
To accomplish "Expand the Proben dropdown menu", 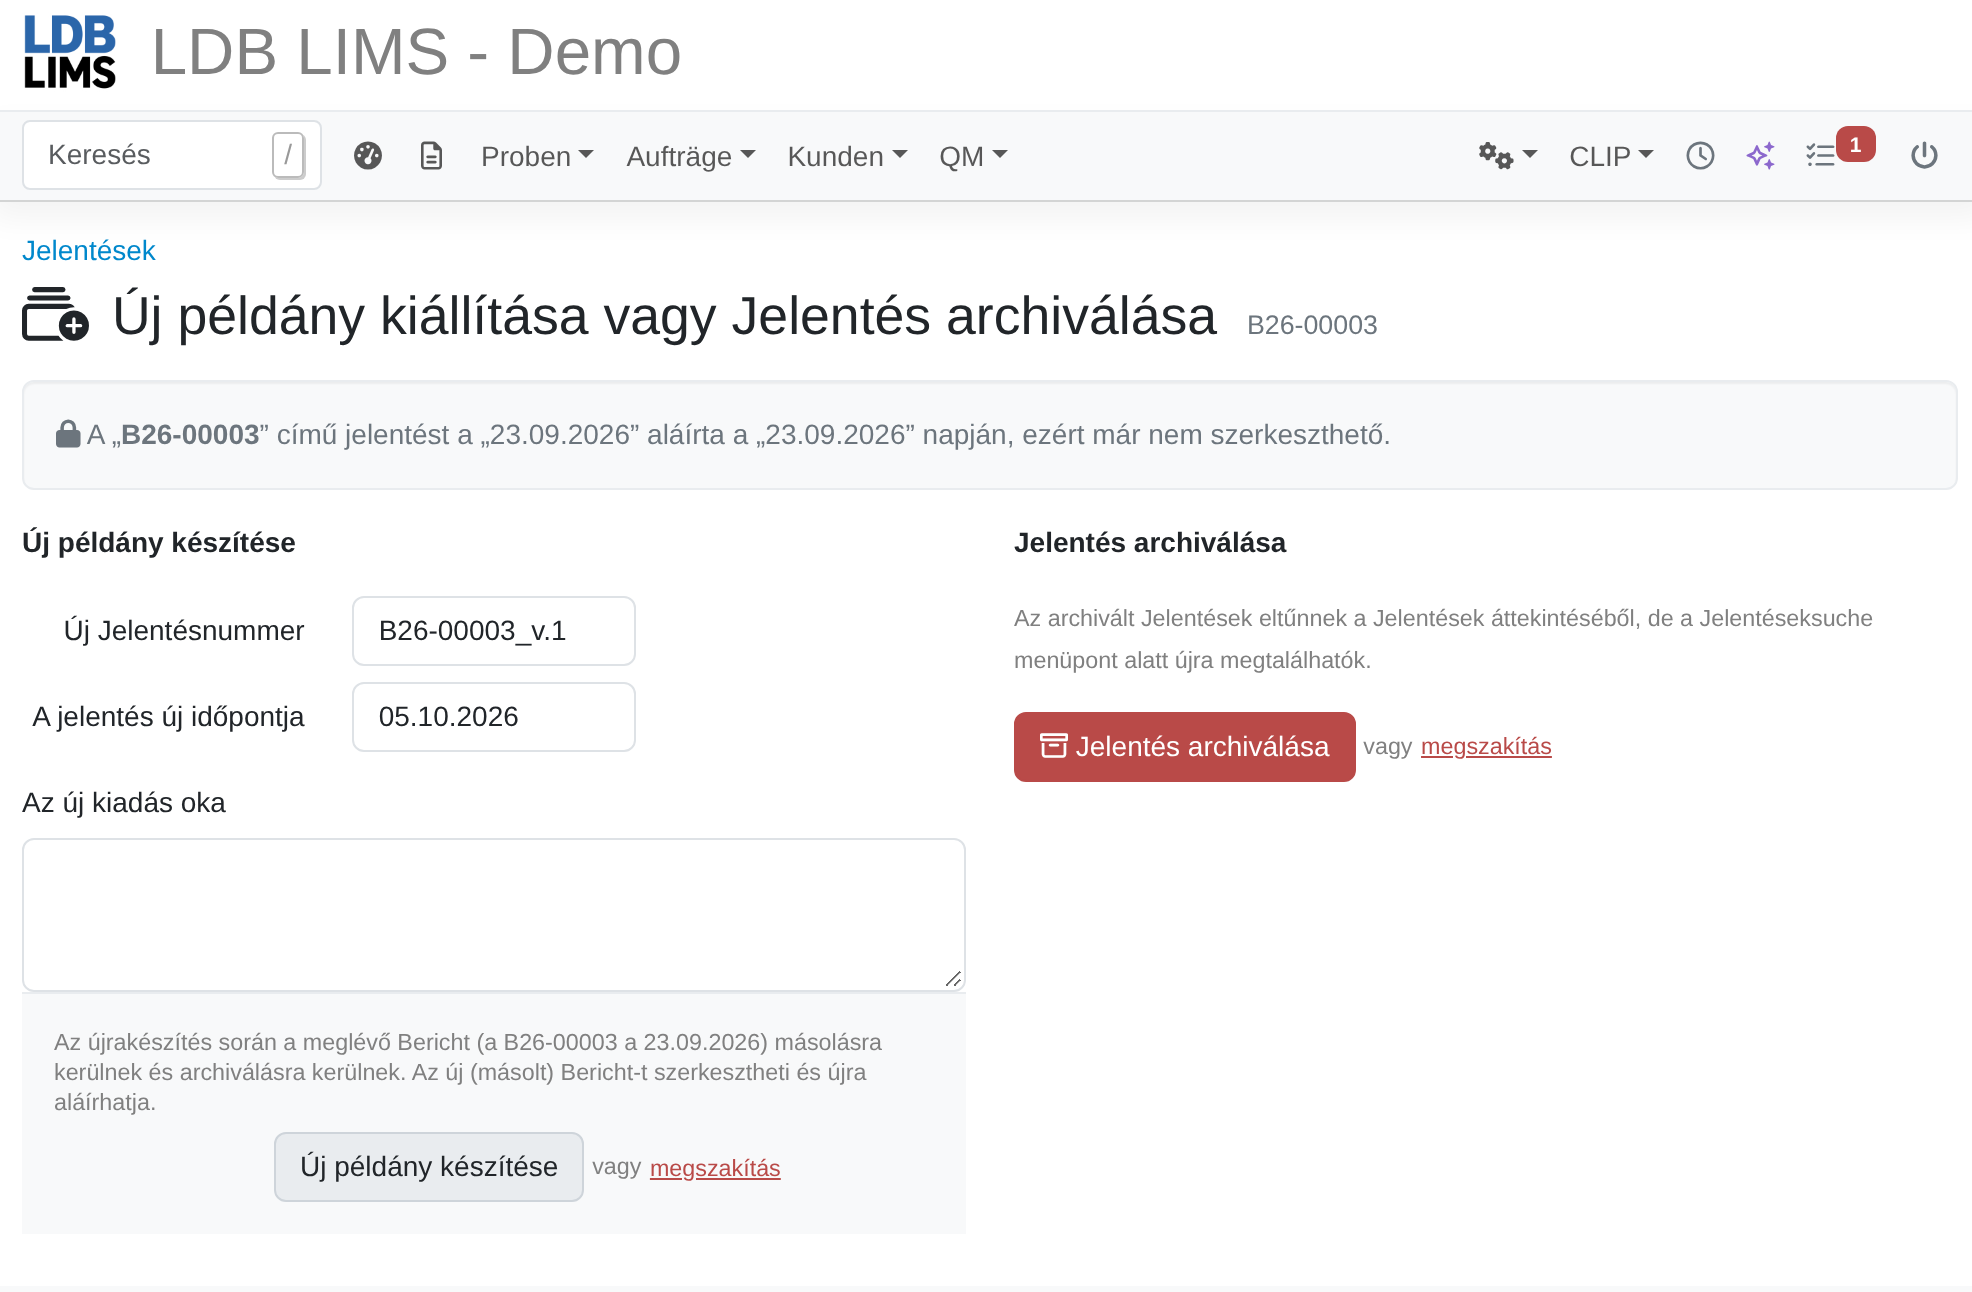I will tap(537, 156).
